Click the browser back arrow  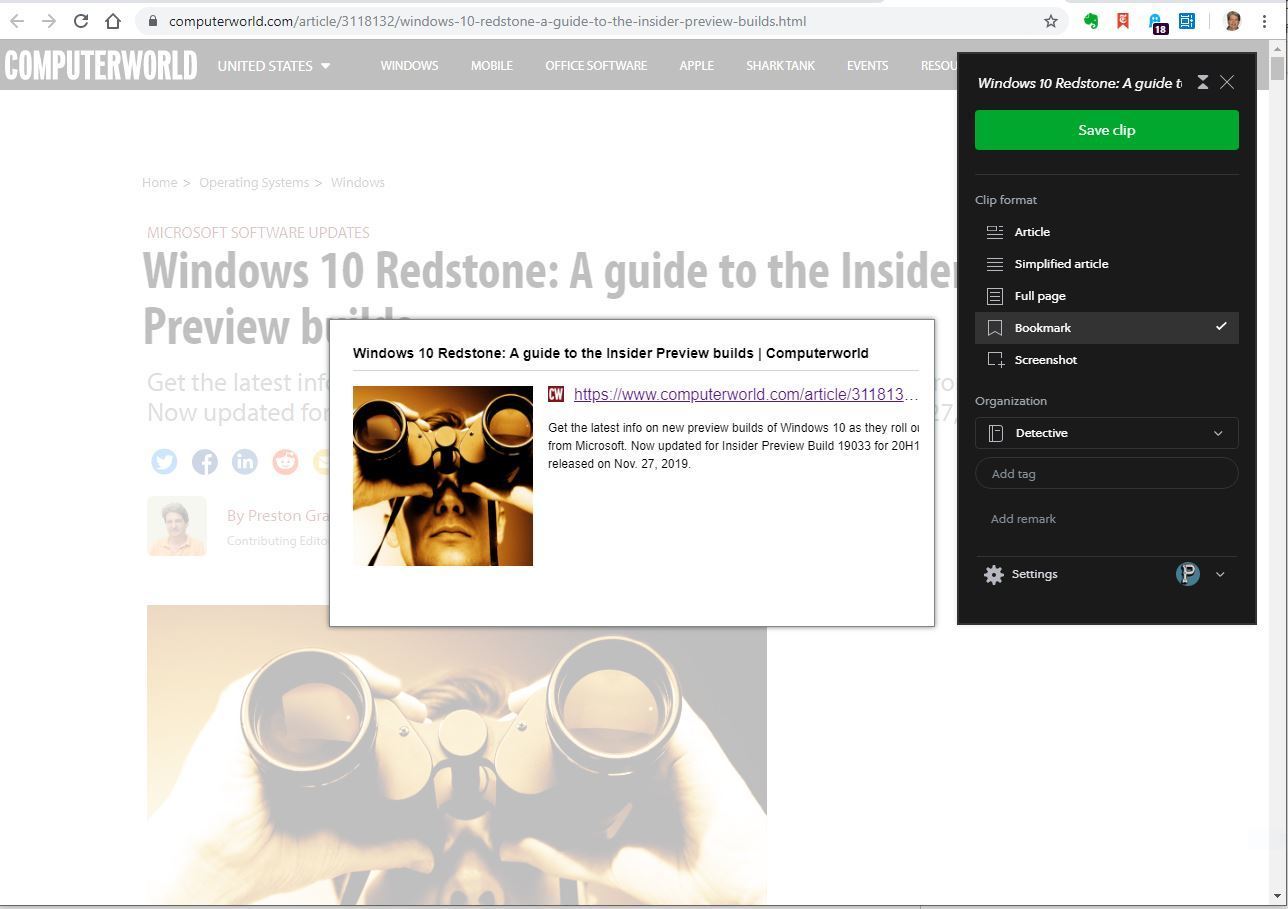(17, 21)
